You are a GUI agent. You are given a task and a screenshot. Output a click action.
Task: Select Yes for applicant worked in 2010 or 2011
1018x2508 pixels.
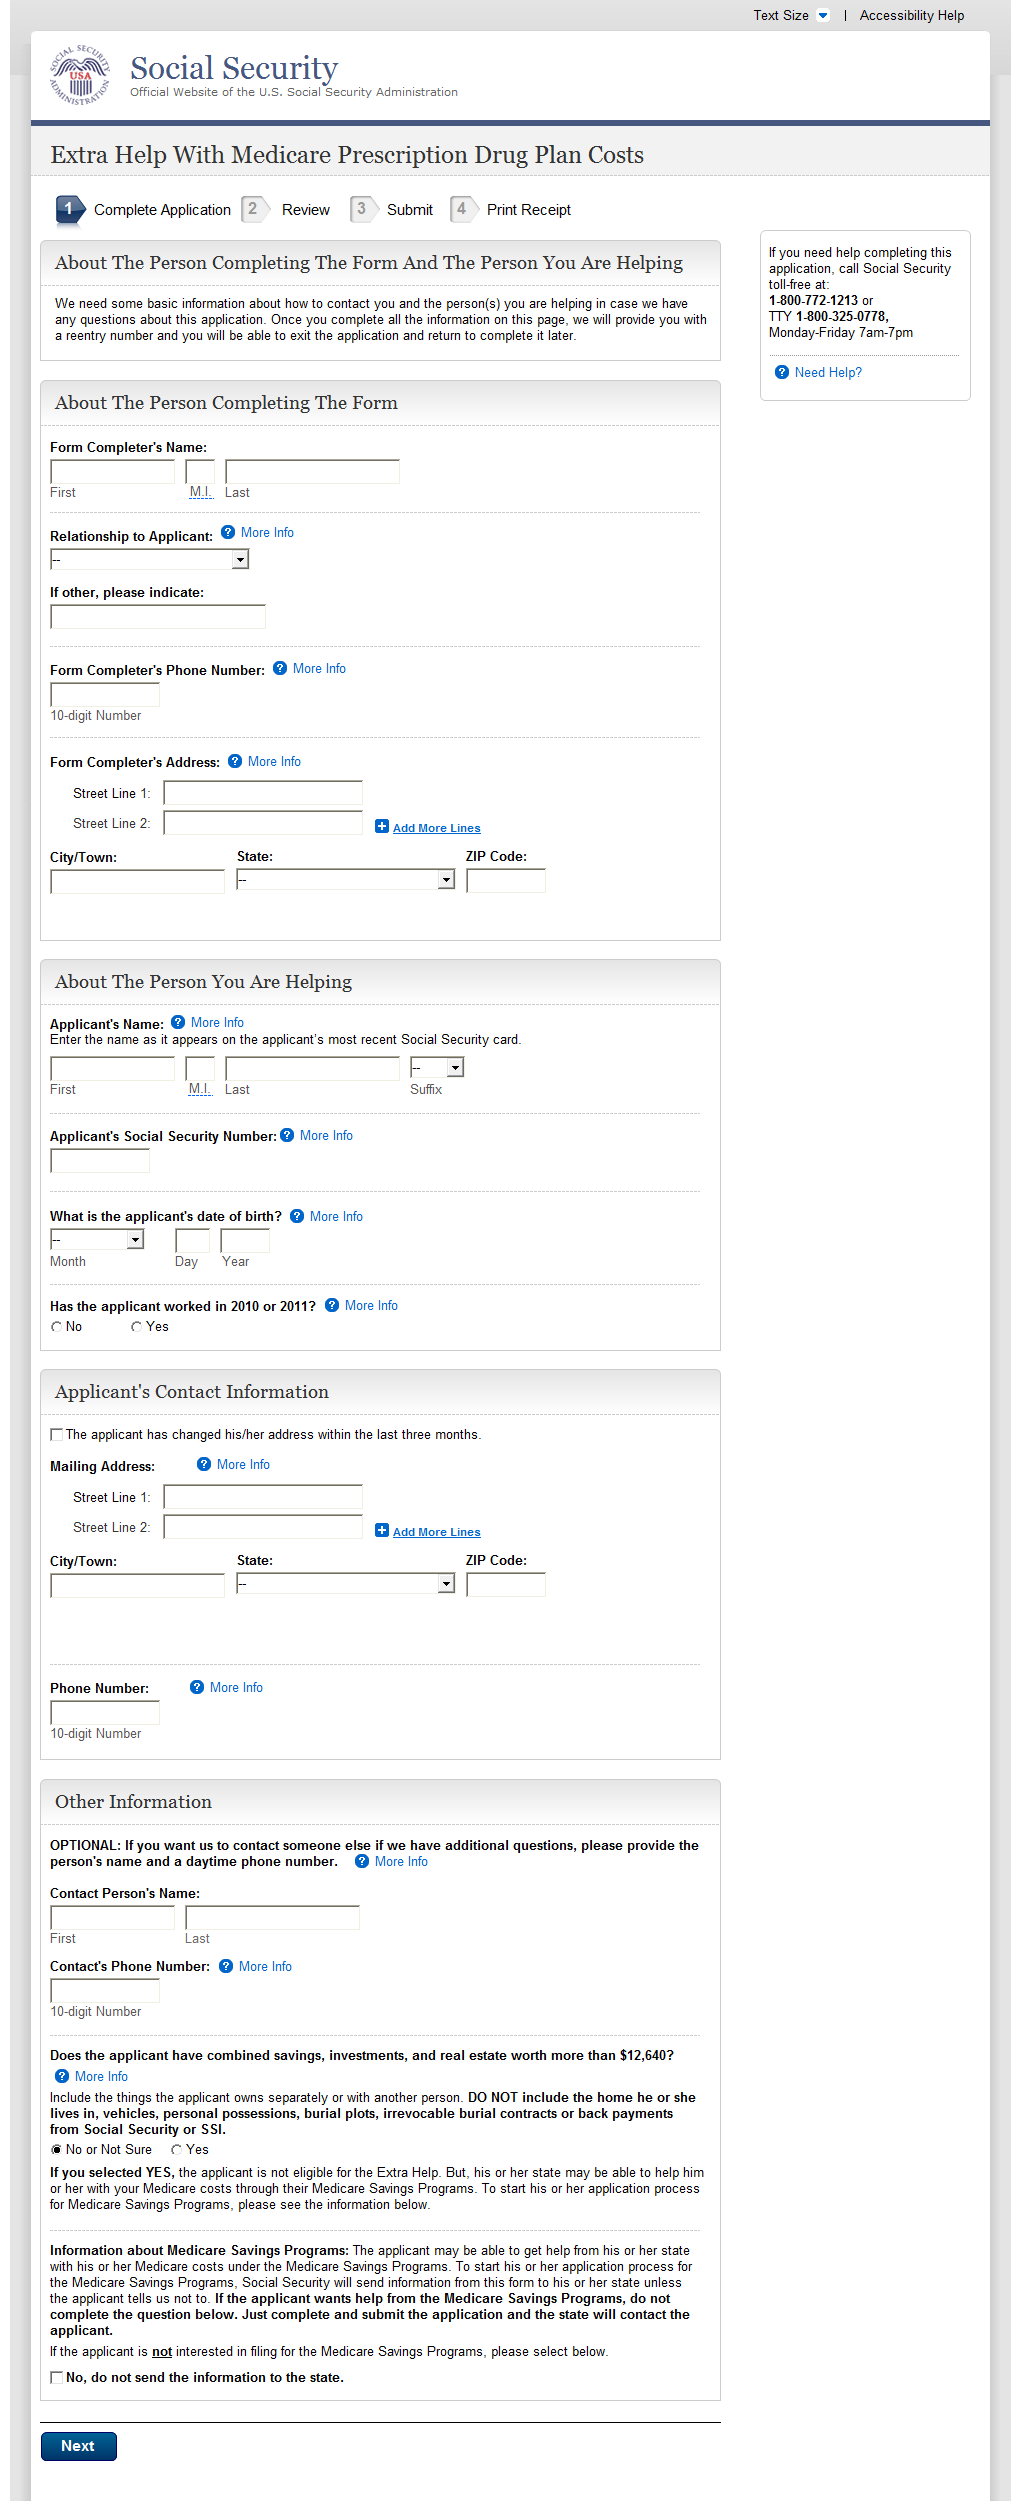(x=136, y=1328)
